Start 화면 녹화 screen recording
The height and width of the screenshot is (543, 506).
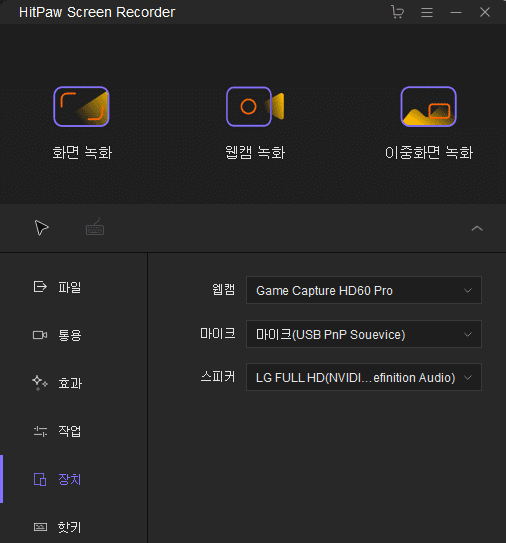pyautogui.click(x=82, y=123)
